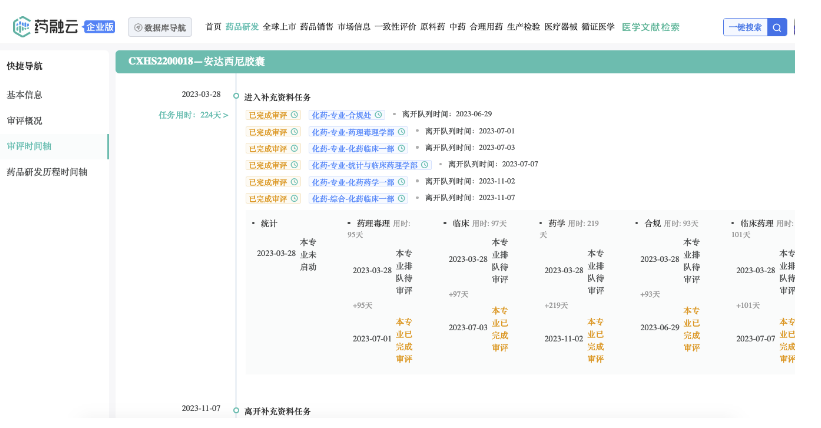This screenshot has height=428, width=821.
Task: Open the 数据库导航 database navigation button
Action: point(160,27)
